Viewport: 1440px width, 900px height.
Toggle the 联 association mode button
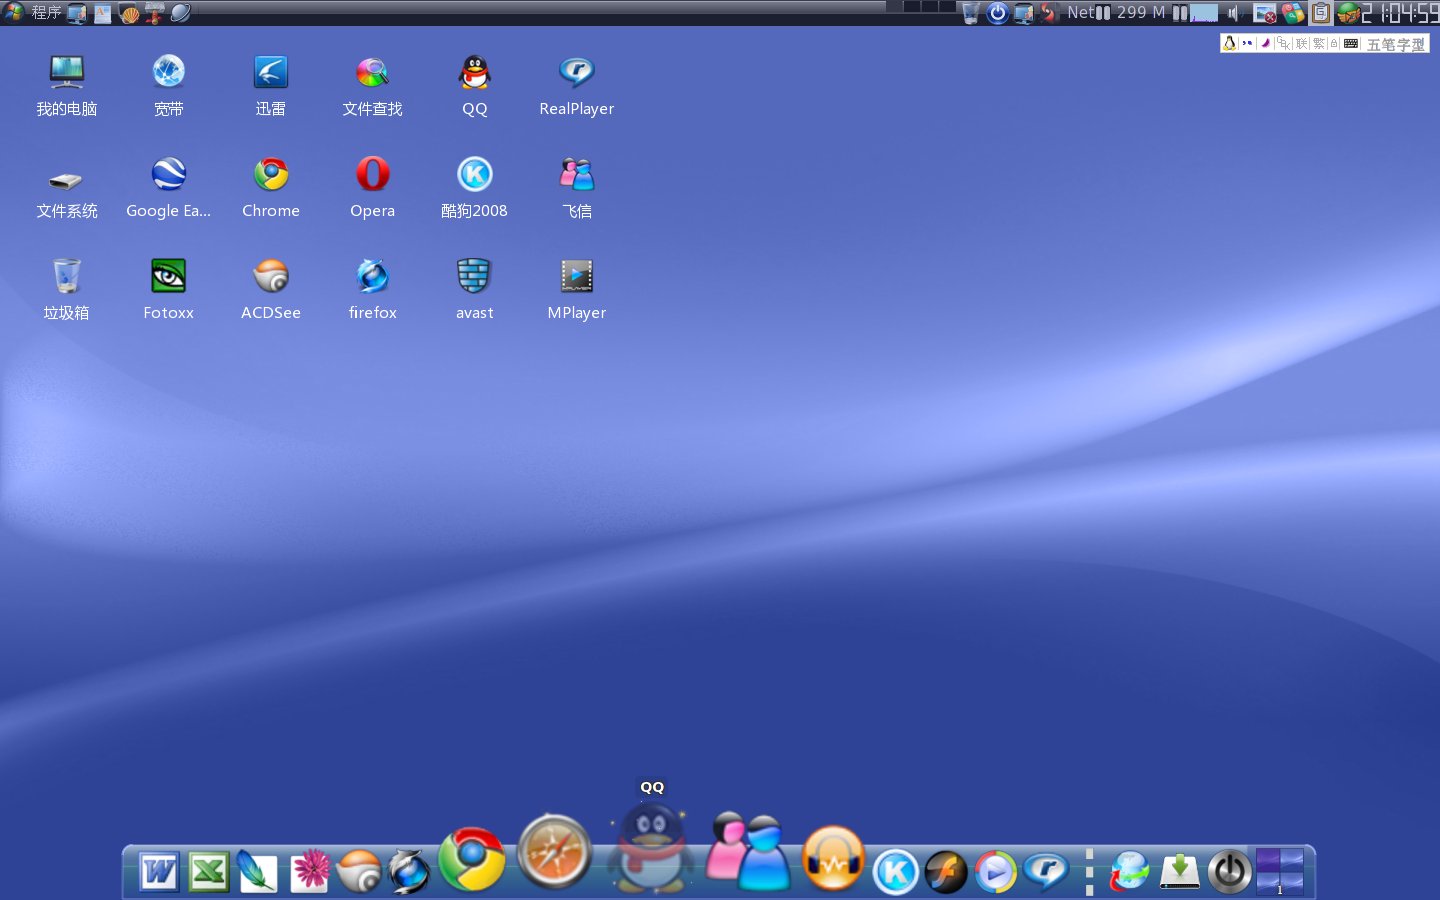click(1301, 43)
